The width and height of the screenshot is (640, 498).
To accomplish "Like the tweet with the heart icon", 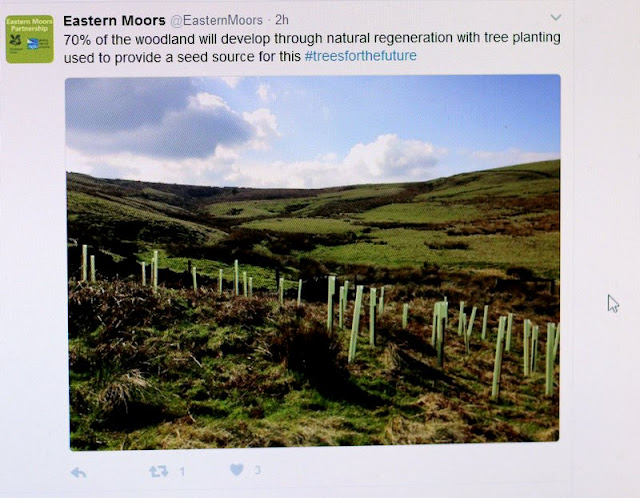I will 237,470.
